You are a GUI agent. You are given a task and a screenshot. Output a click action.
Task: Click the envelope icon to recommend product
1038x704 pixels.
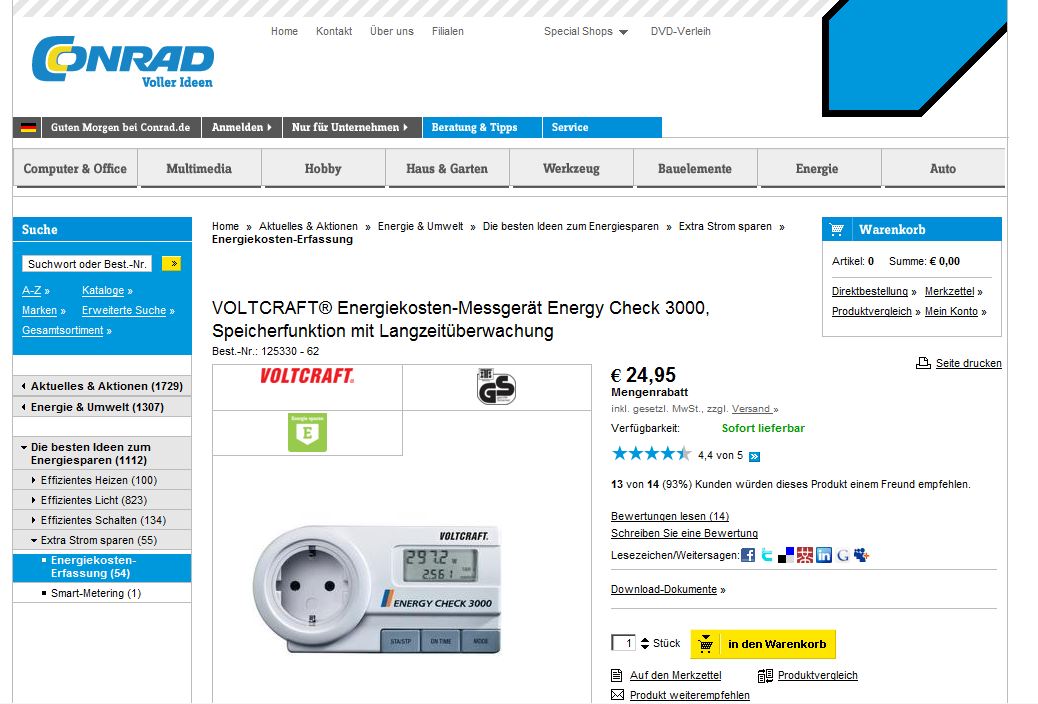tap(617, 695)
